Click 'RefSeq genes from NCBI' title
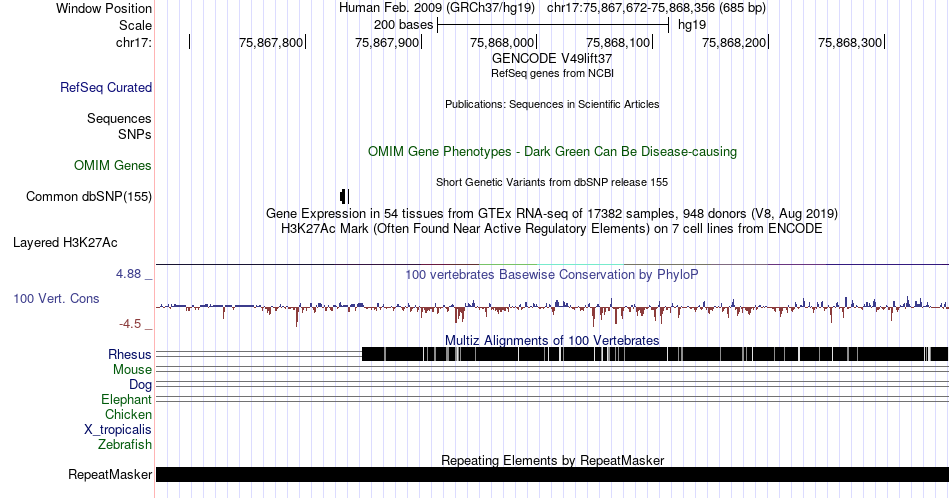Image resolution: width=950 pixels, height=498 pixels. [552, 73]
